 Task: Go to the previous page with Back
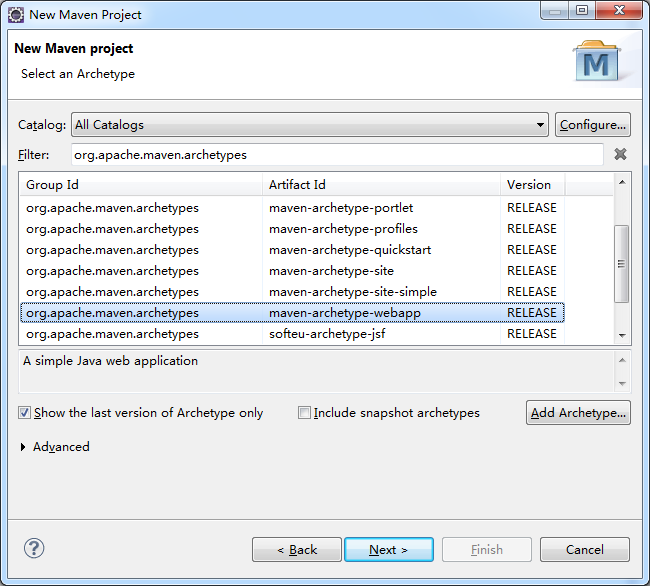(x=297, y=550)
